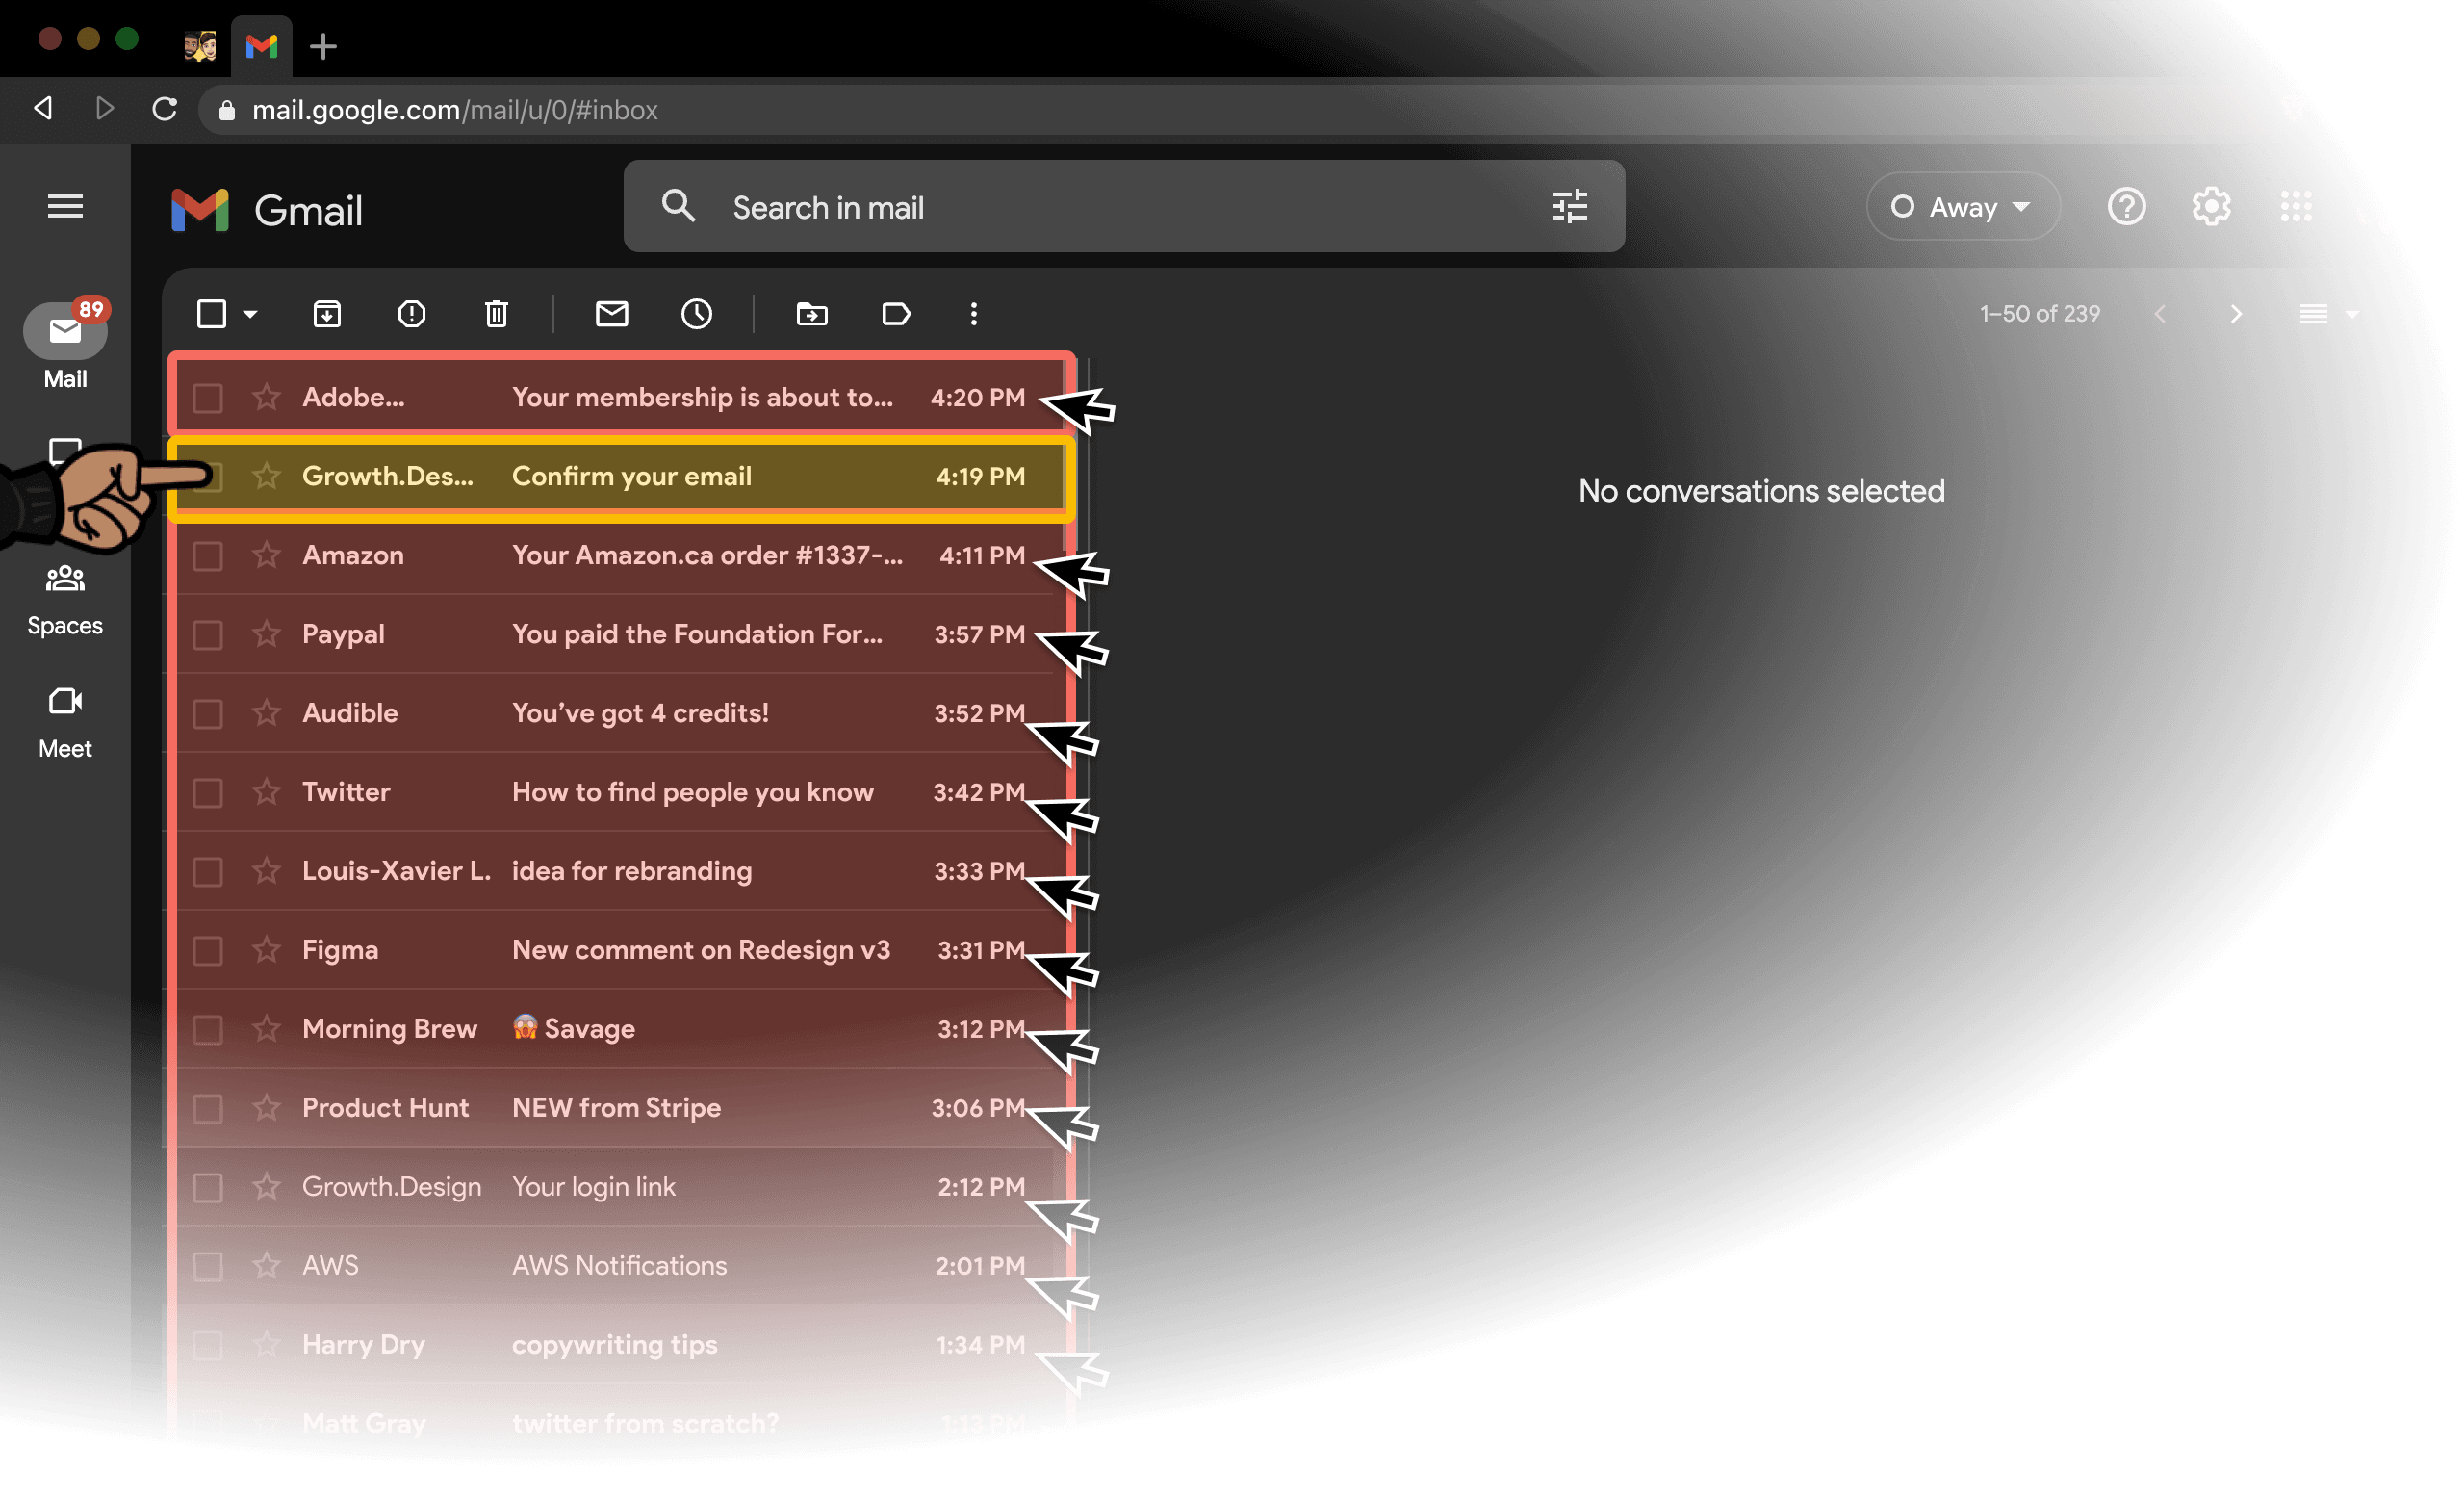
Task: Click the Snooze clock icon
Action: [x=697, y=314]
